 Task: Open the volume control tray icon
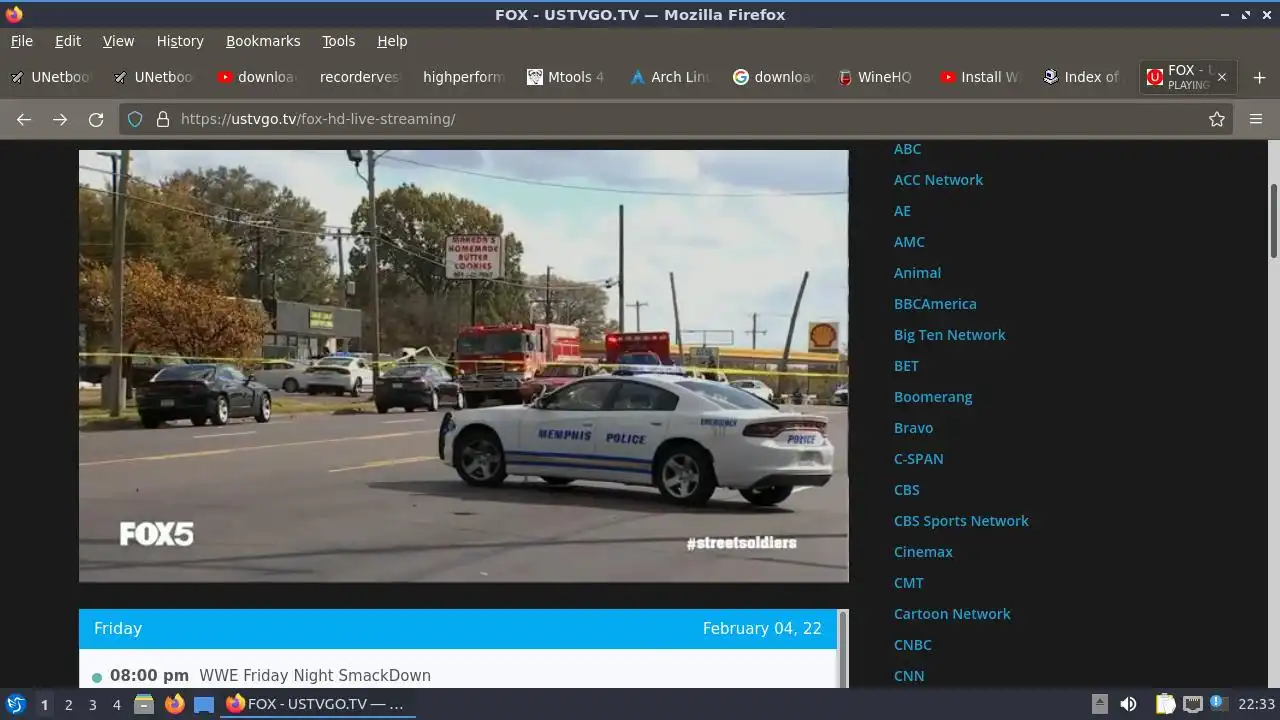1128,704
